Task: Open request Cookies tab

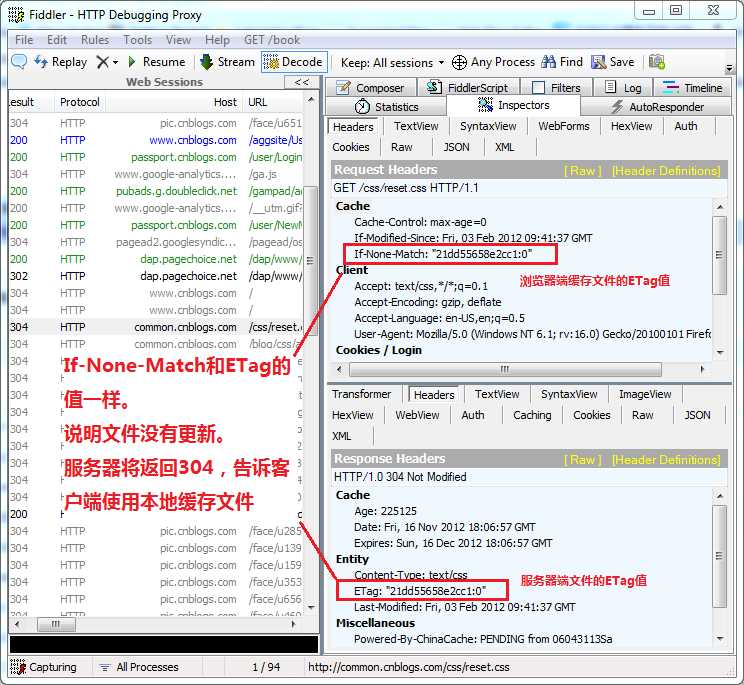Action: click(x=351, y=147)
